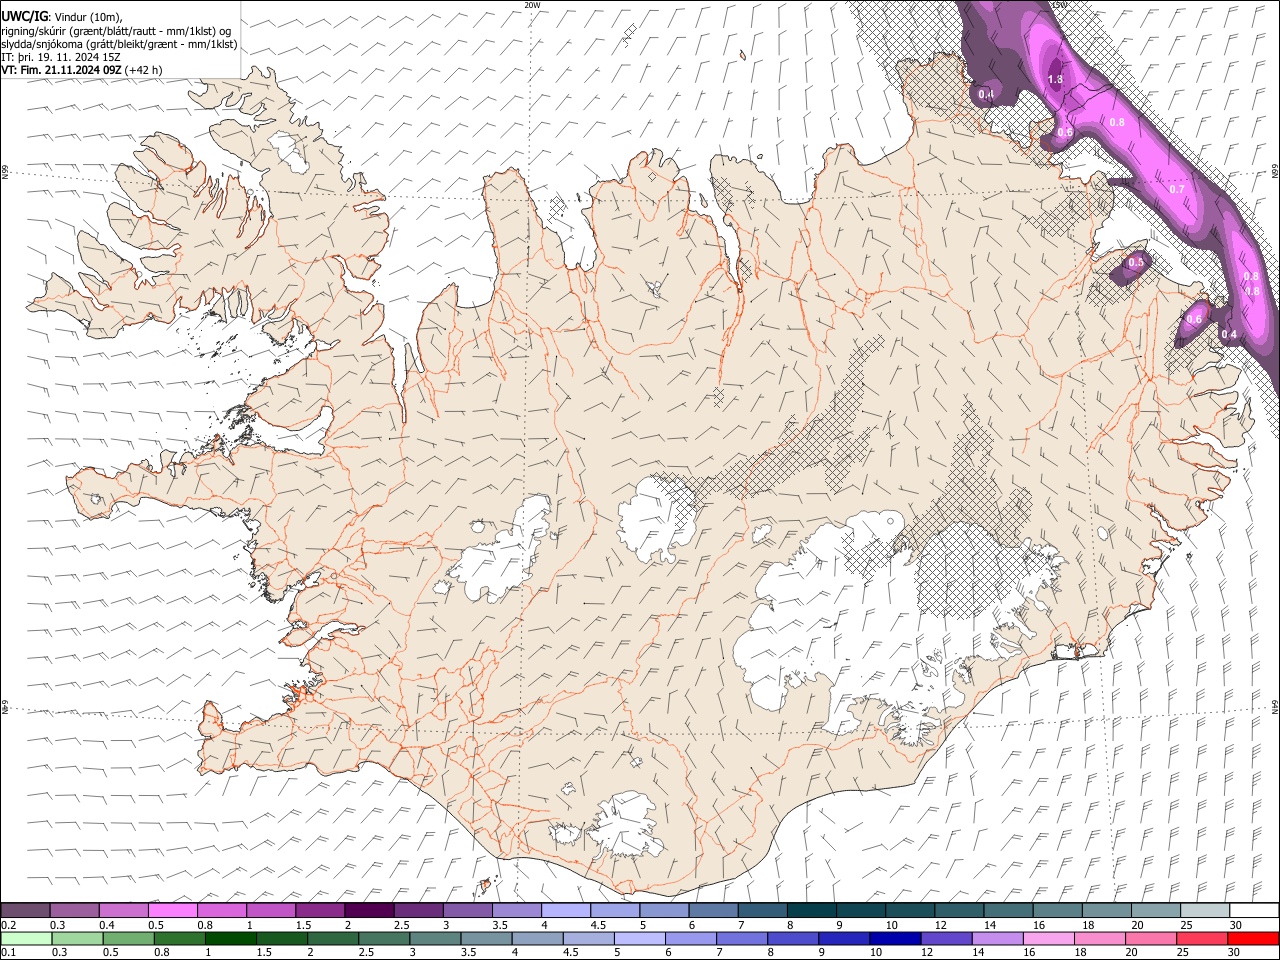The width and height of the screenshot is (1280, 960).
Task: Select light lavender upper swatch between 4 and 4.5
Action: (x=565, y=911)
